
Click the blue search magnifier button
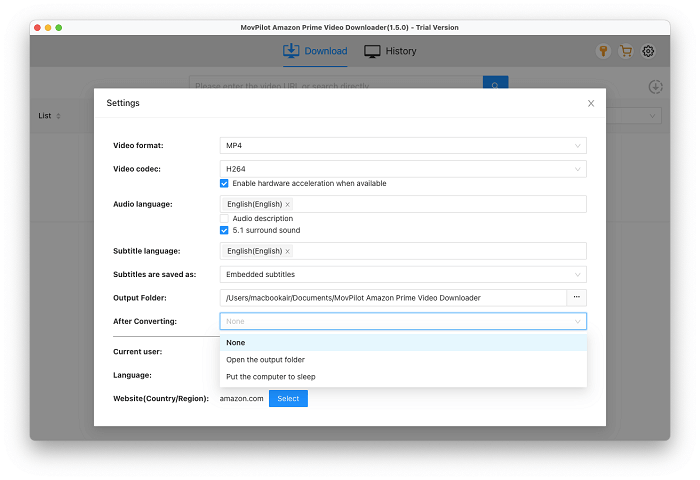click(495, 83)
